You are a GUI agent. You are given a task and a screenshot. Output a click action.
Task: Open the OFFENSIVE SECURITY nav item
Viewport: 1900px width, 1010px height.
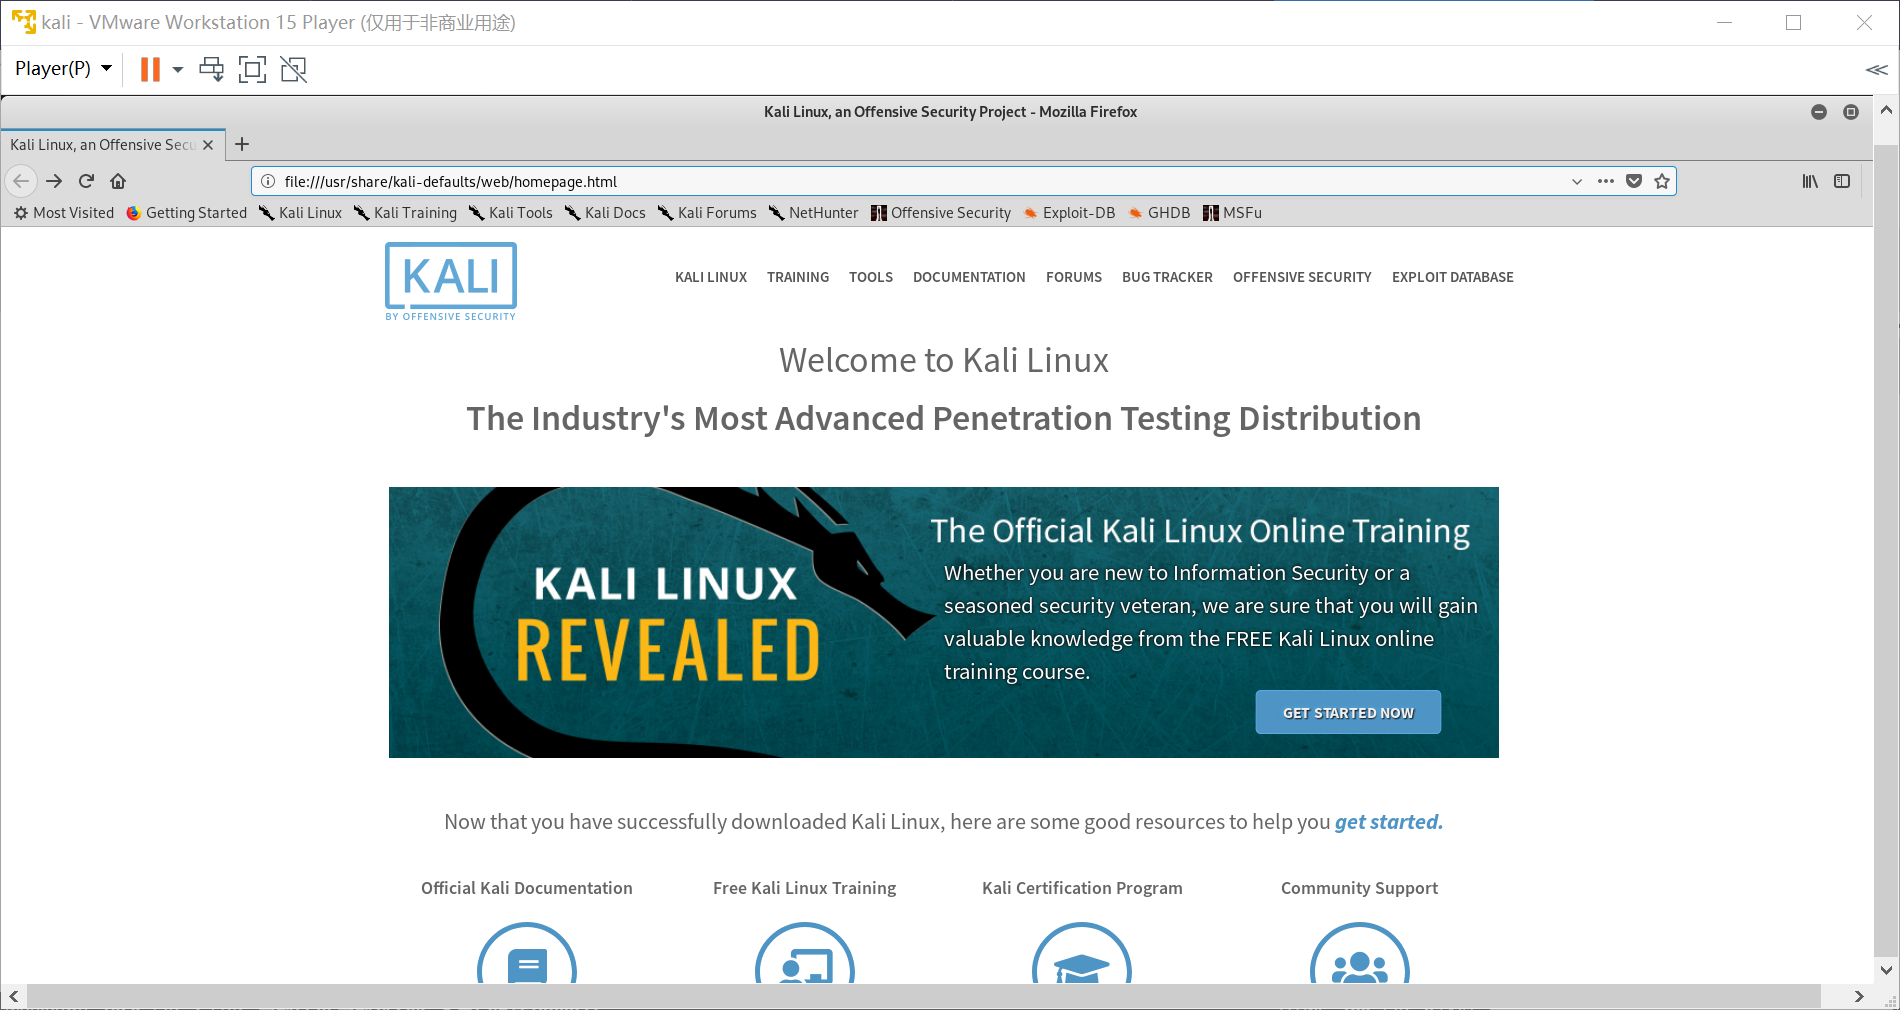(1302, 277)
